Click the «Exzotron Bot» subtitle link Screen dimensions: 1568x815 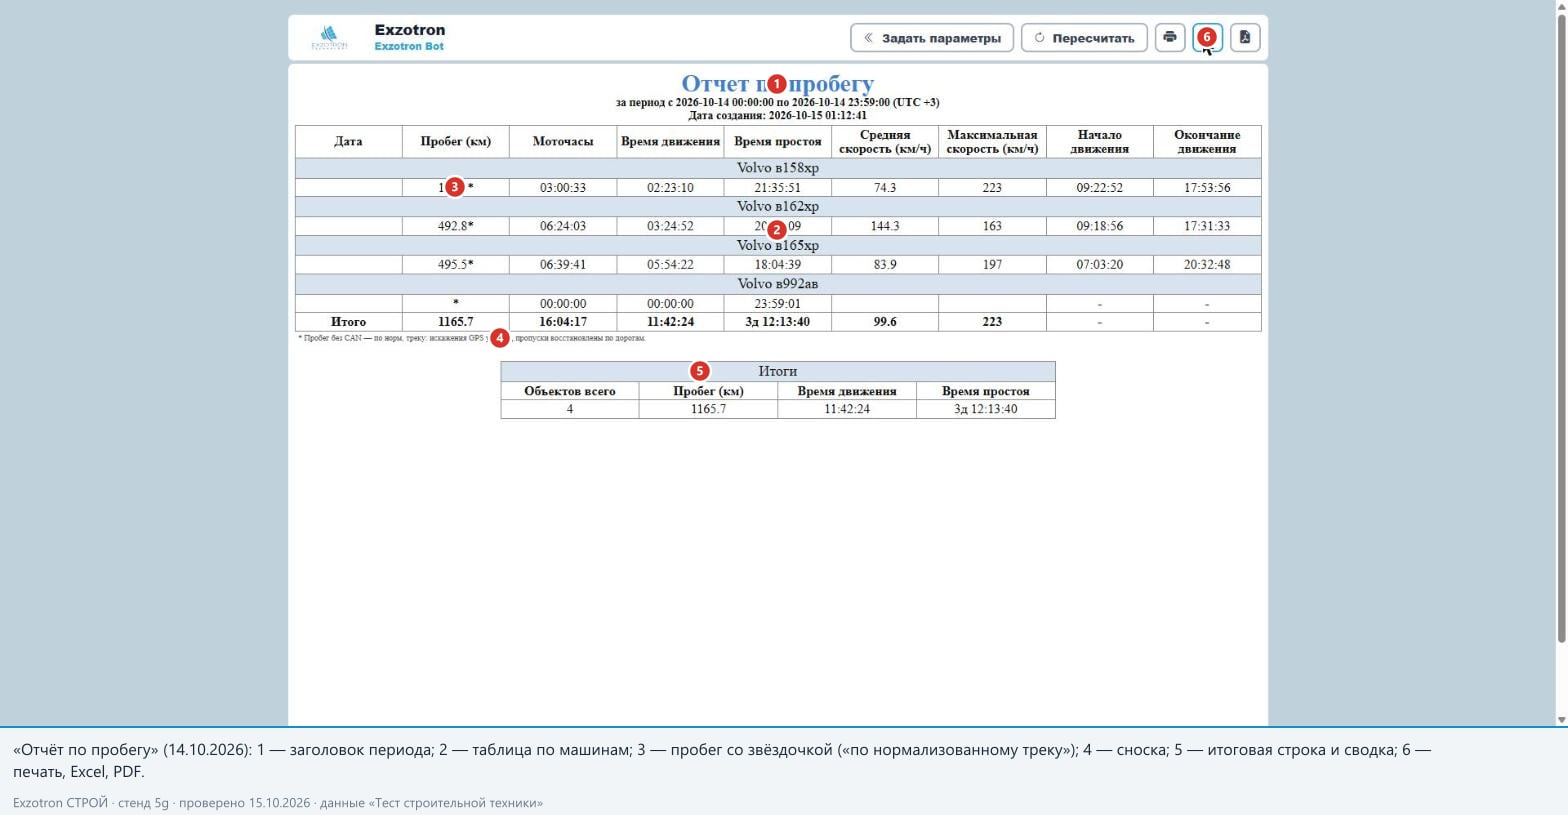409,46
